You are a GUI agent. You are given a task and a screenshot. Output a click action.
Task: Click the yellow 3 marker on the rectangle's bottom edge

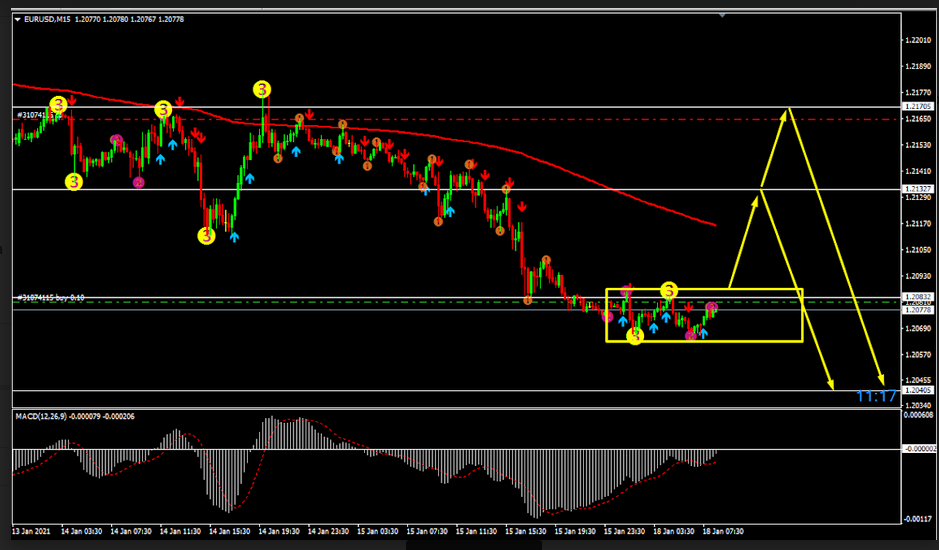point(635,337)
